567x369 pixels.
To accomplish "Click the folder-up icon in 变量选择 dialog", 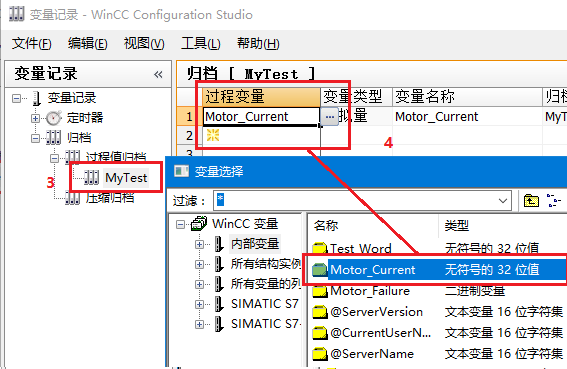I will tap(531, 200).
